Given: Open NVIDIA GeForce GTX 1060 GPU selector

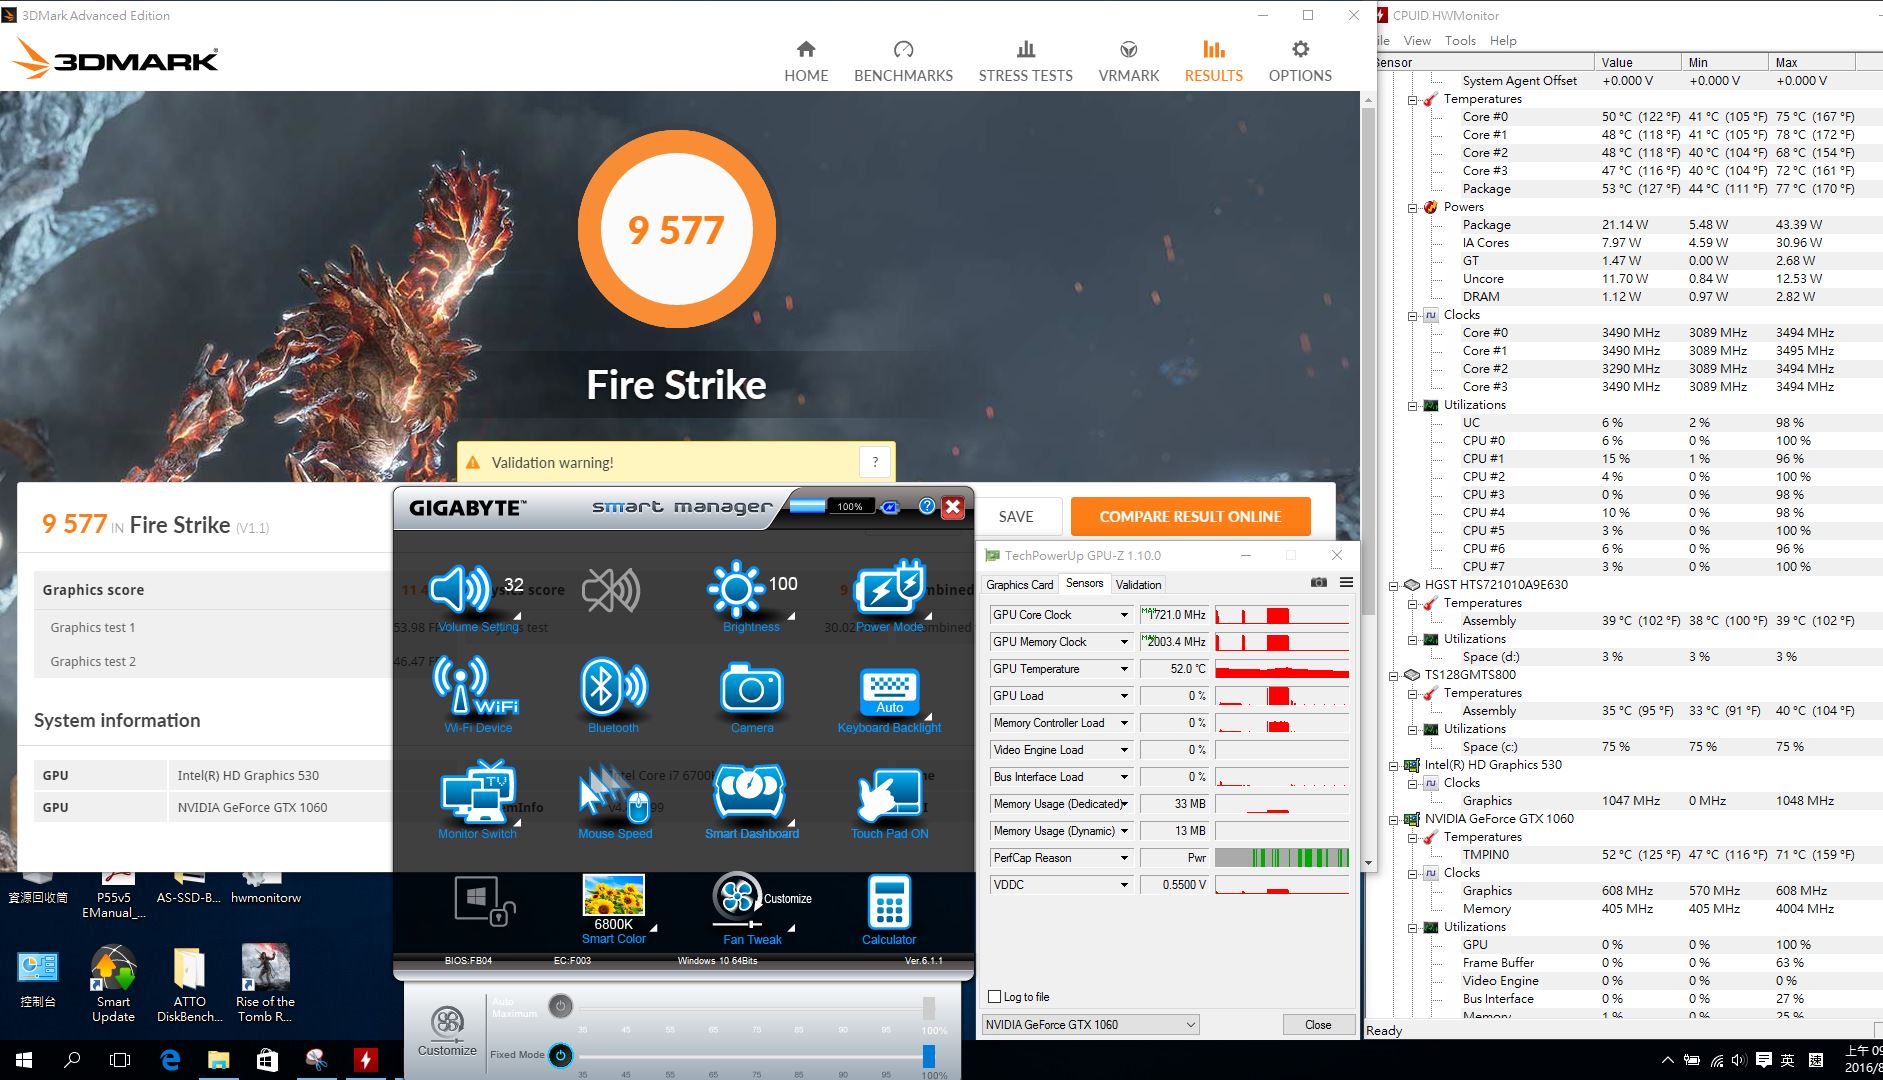Looking at the screenshot, I should (x=1090, y=1025).
